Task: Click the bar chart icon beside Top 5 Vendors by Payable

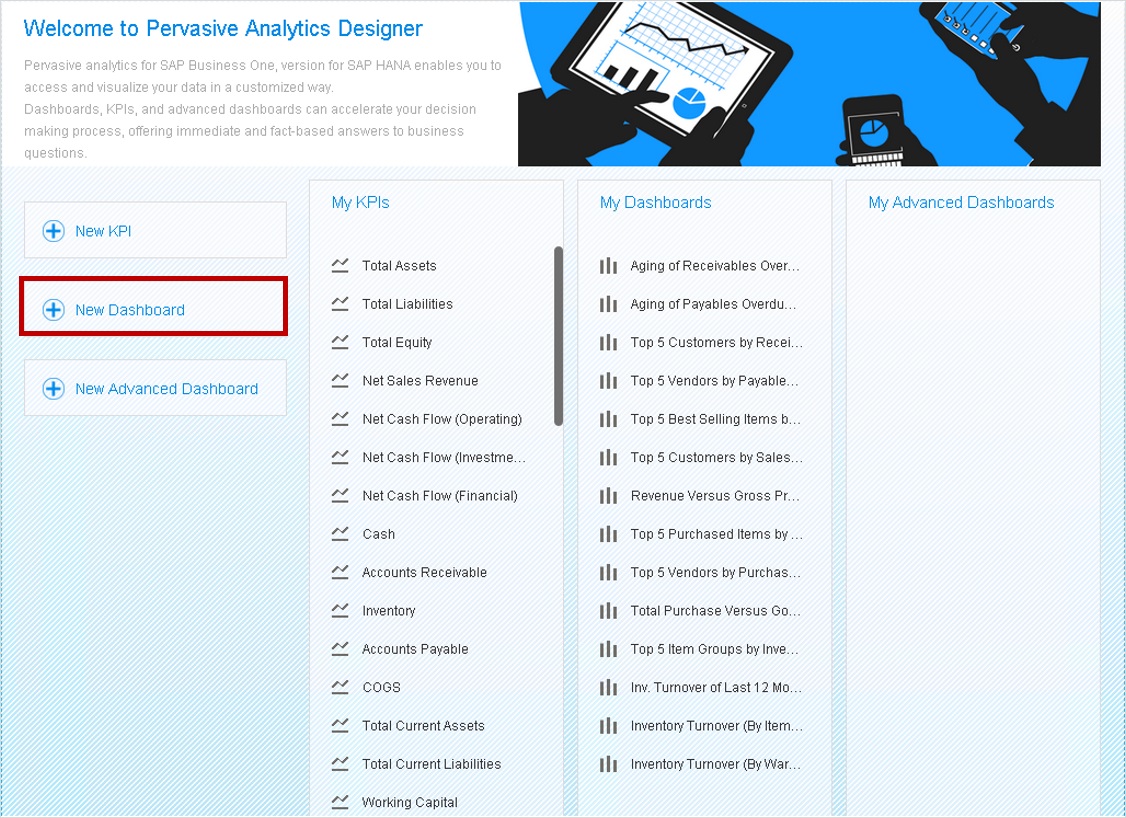Action: coord(608,381)
